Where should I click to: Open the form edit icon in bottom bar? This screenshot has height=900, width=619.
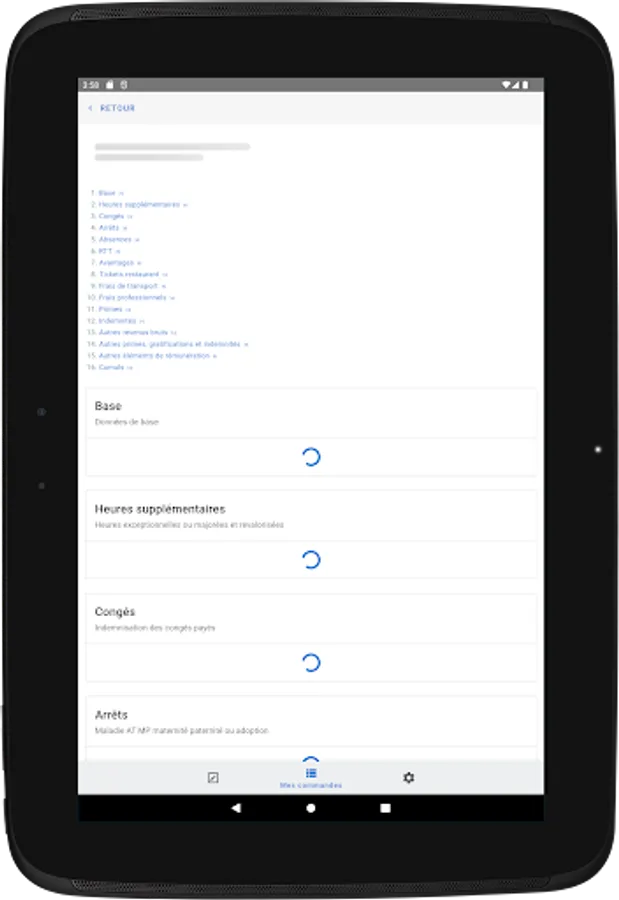pyautogui.click(x=213, y=778)
